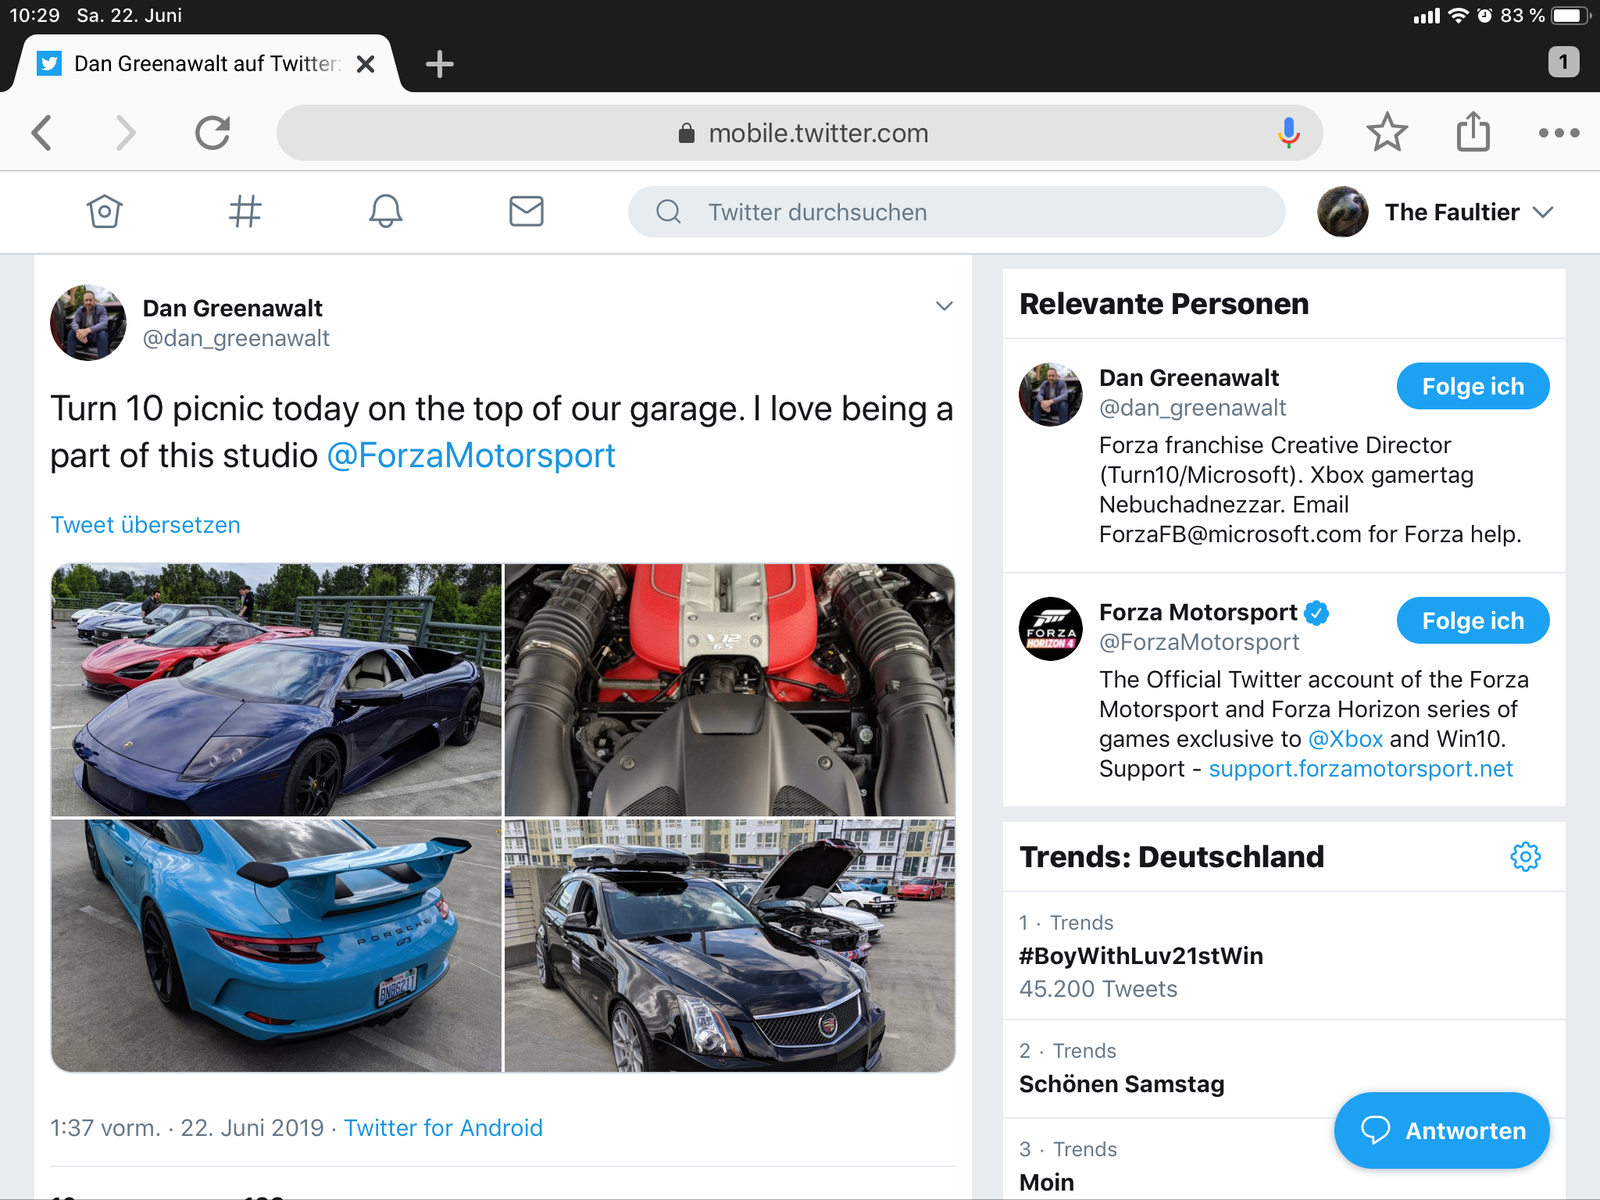Click The Faultier profile avatar
This screenshot has width=1600, height=1200.
[1343, 212]
